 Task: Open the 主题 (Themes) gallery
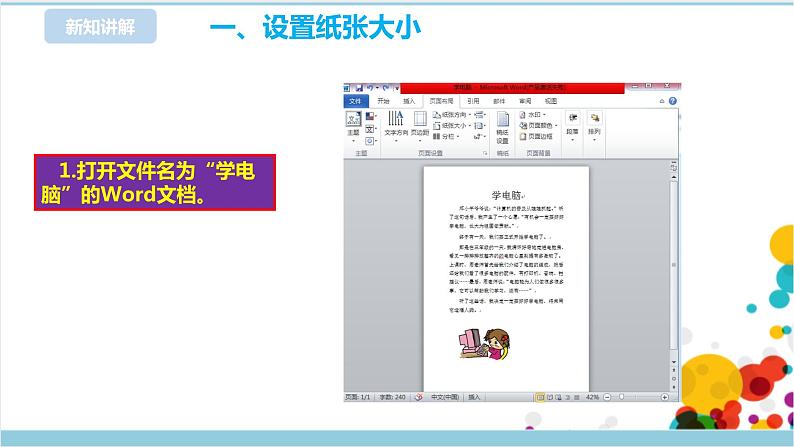click(x=353, y=126)
